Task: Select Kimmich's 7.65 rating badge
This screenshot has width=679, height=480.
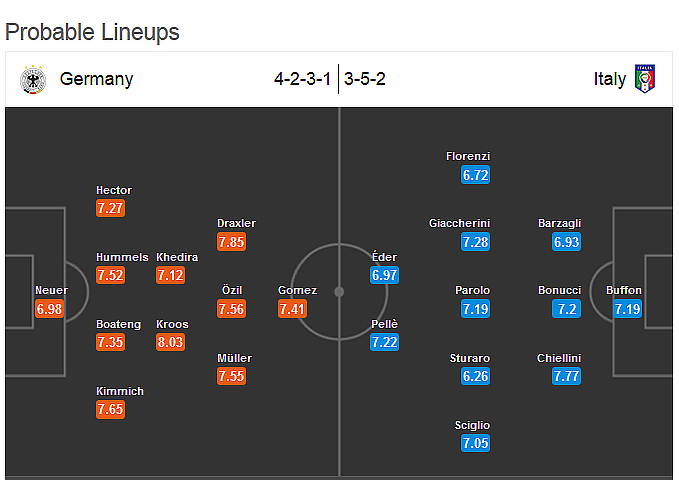Action: pyautogui.click(x=111, y=409)
